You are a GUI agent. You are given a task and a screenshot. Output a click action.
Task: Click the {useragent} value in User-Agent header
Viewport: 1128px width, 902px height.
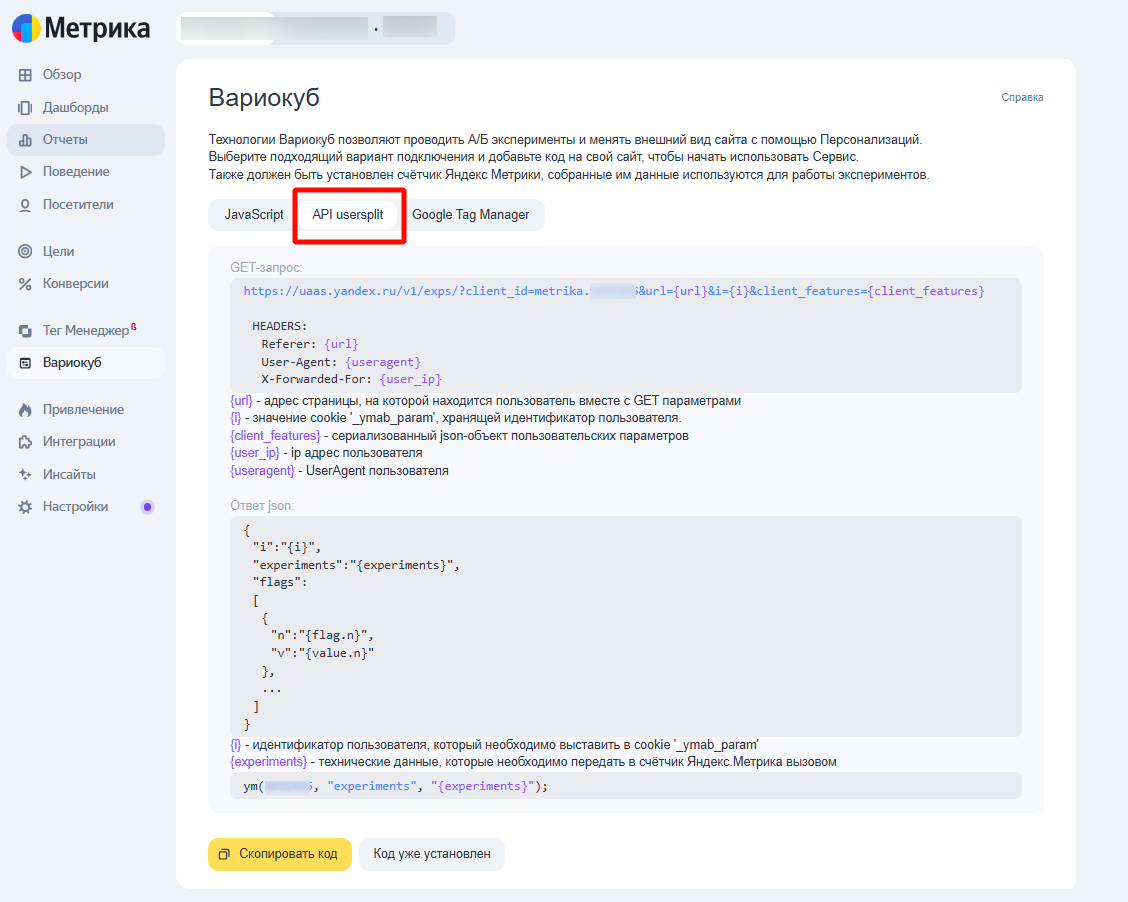click(x=383, y=362)
